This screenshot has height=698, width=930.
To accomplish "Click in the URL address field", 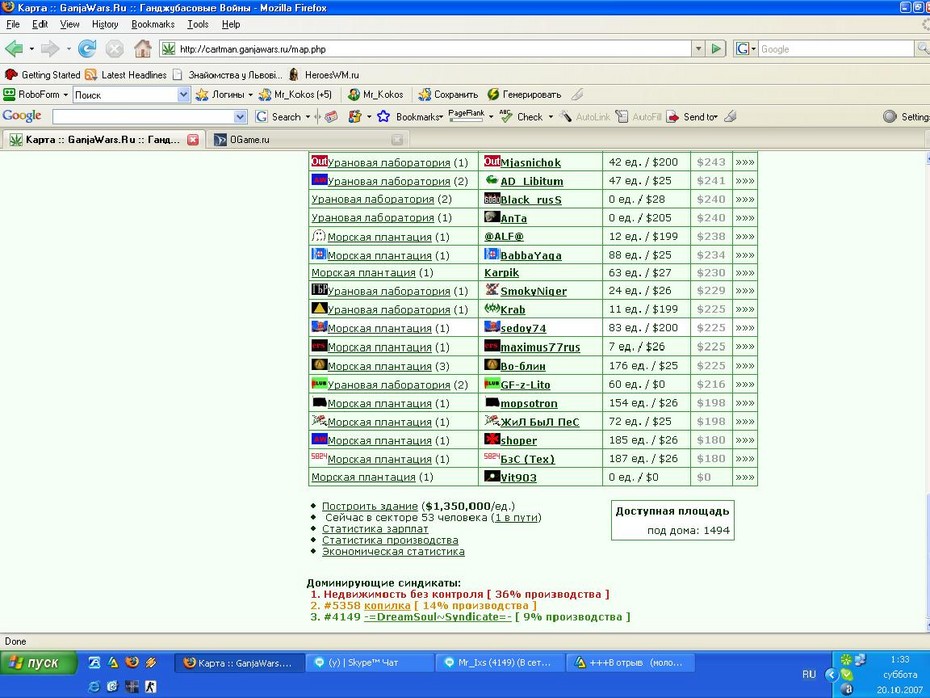I will pos(433,49).
